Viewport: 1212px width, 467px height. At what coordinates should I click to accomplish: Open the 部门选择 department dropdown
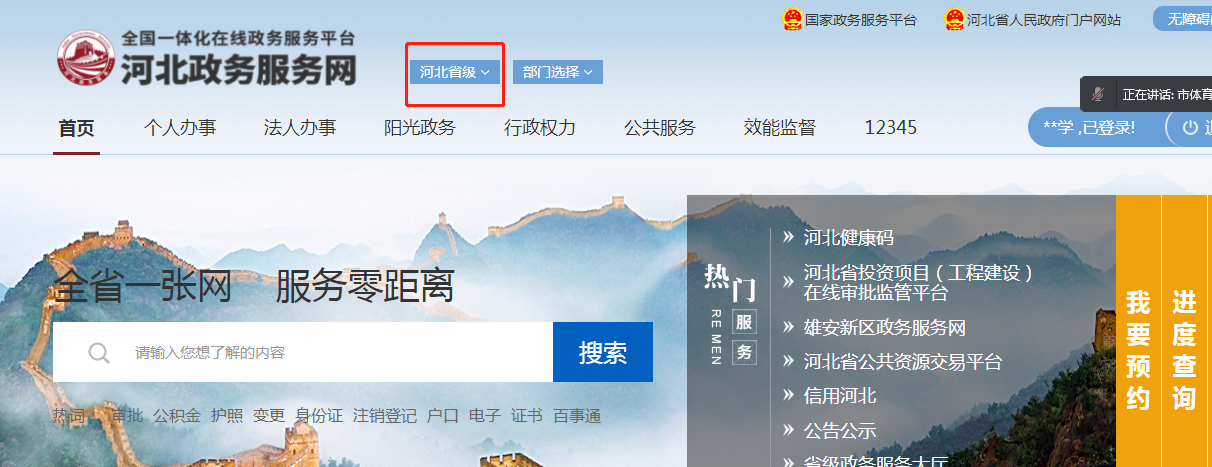[557, 72]
